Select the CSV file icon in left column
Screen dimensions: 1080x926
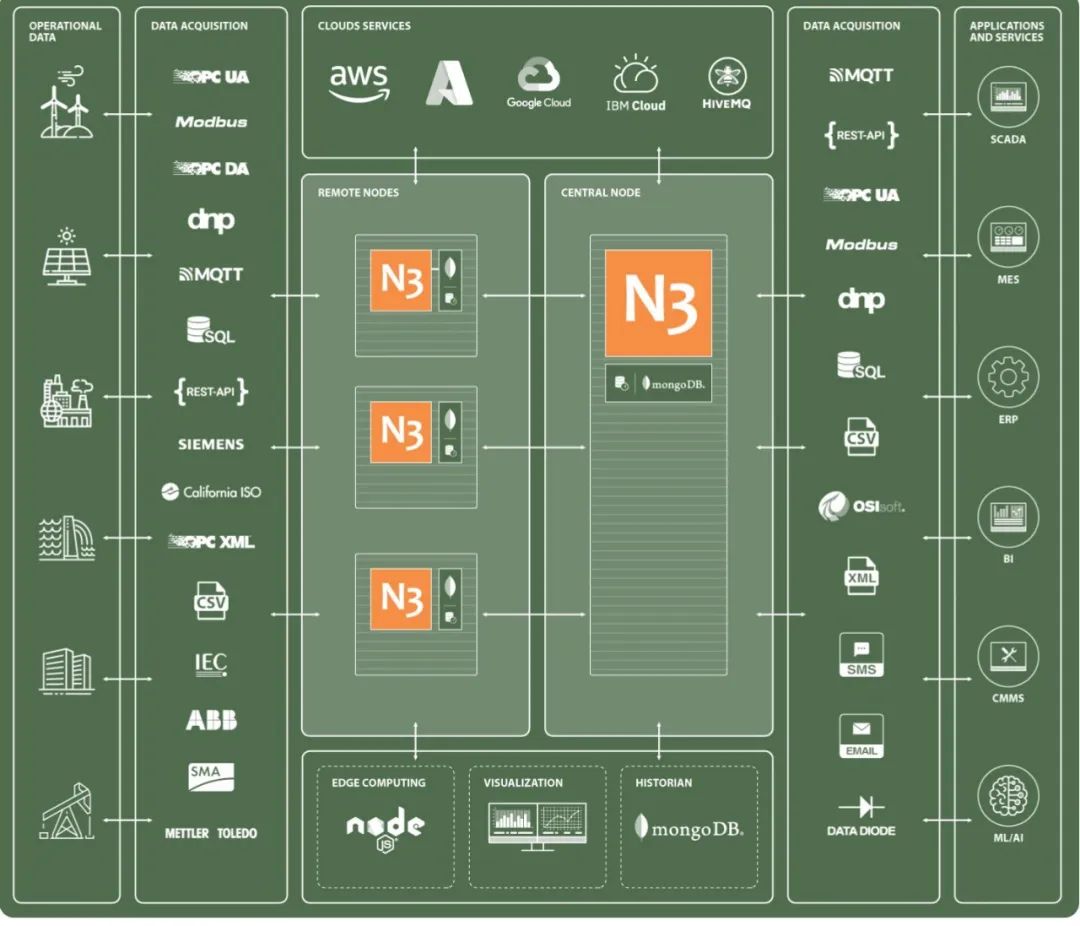211,601
